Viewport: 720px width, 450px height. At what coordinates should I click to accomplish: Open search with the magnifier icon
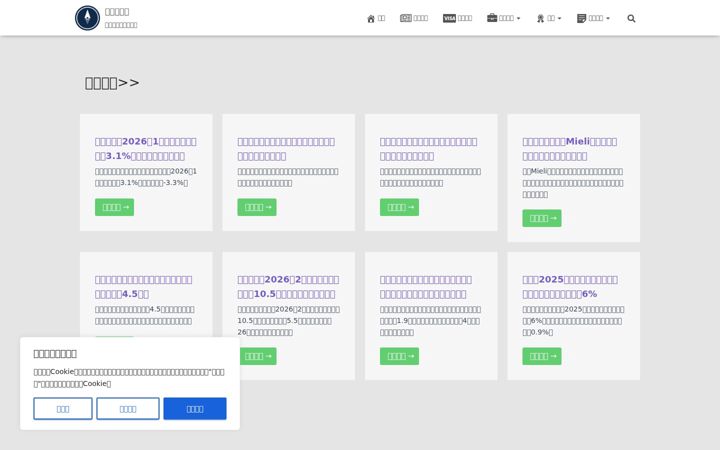(x=631, y=18)
